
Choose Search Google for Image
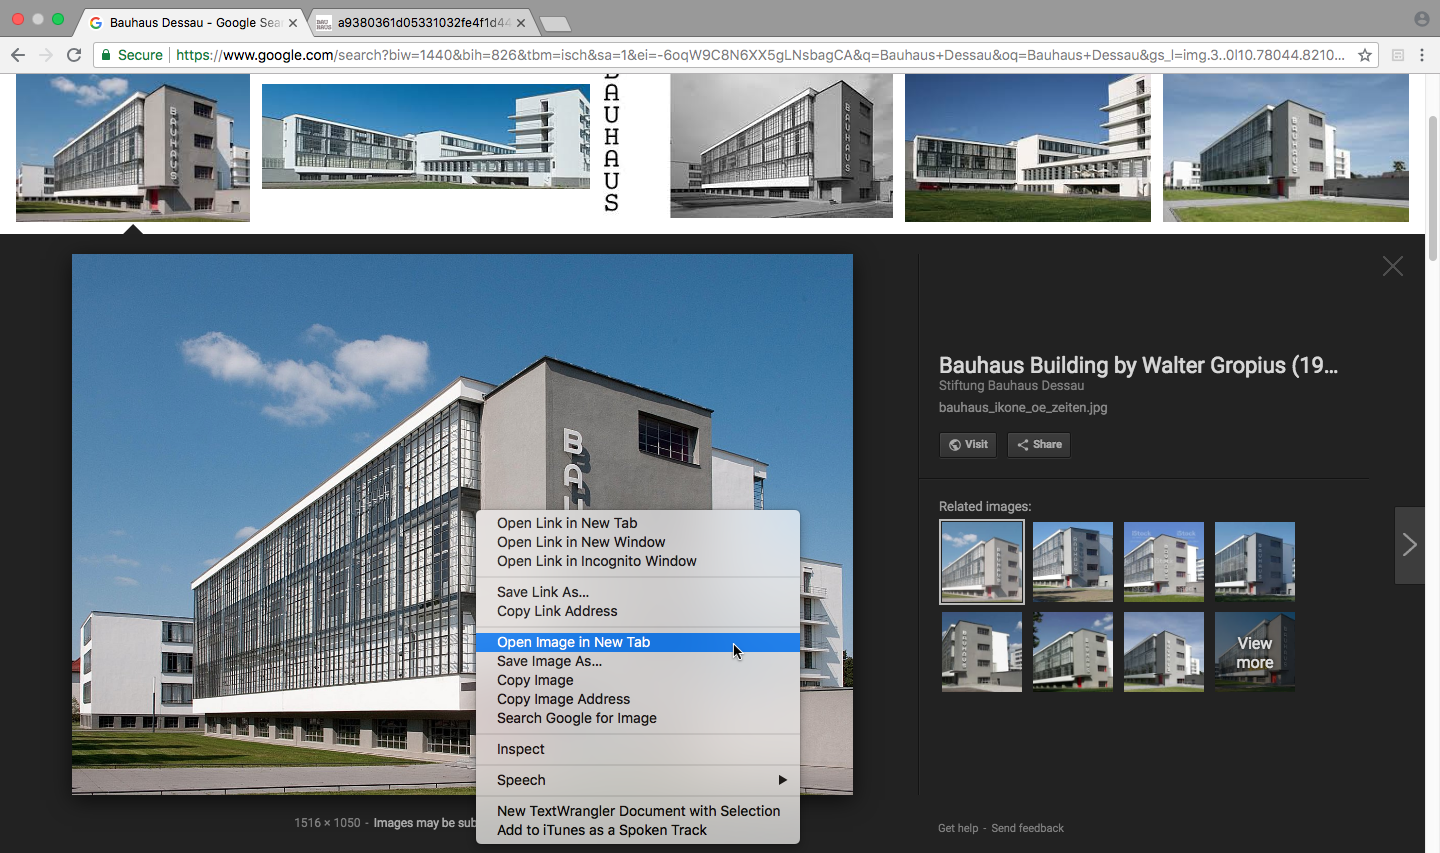pos(576,718)
